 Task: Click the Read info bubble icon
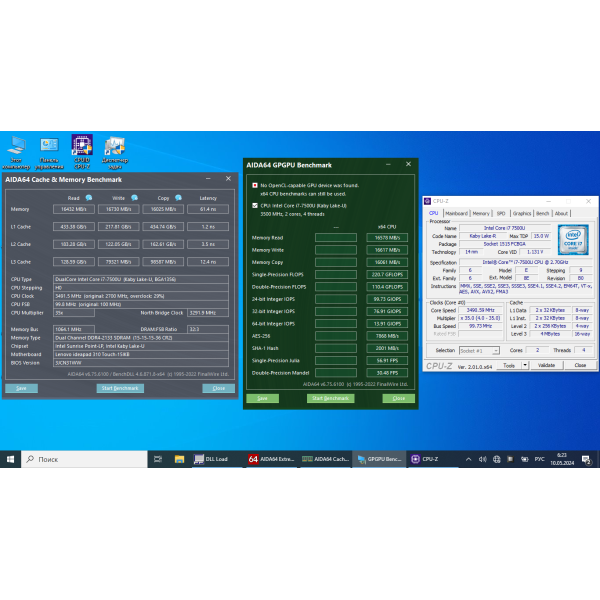(x=89, y=198)
